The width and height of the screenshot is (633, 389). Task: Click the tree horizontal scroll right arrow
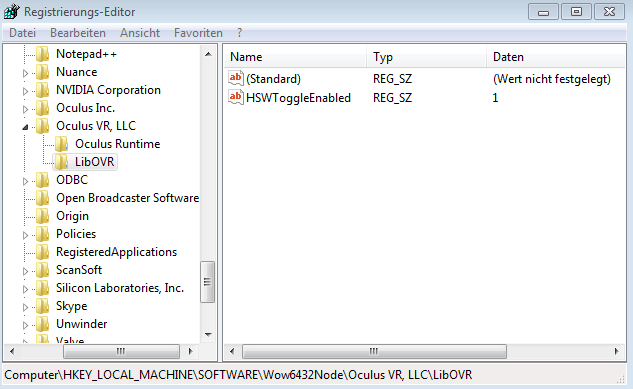click(x=191, y=351)
